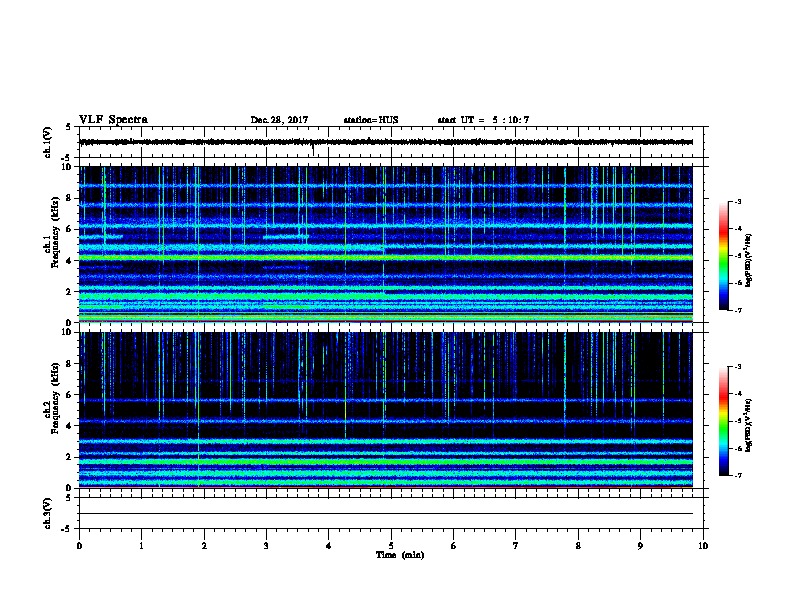Click the "VLF Spectra" plot title

(x=113, y=120)
